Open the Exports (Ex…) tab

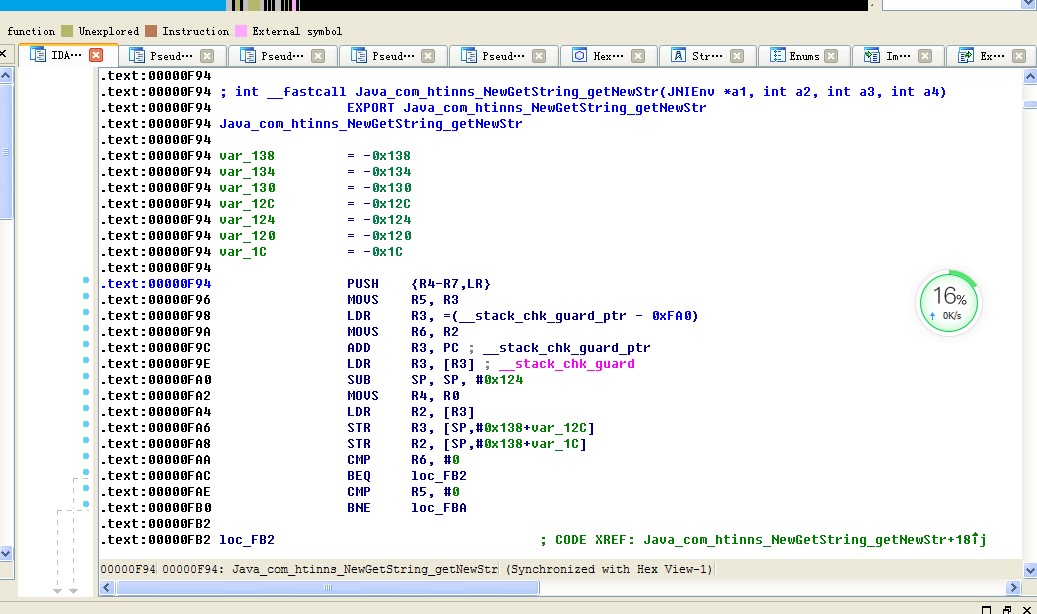(992, 56)
